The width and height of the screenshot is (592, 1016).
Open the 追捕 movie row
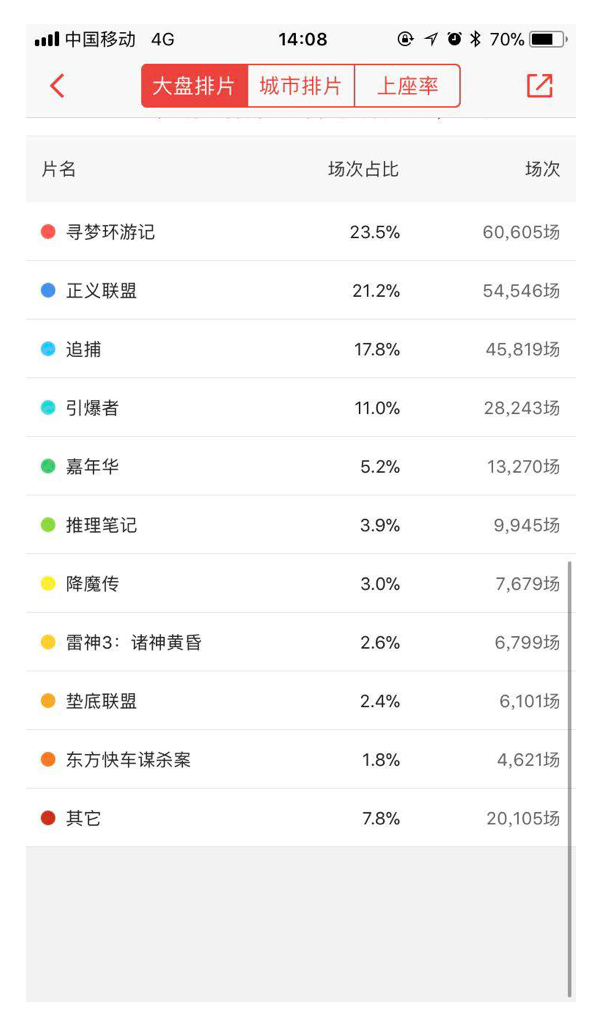[x=301, y=349]
